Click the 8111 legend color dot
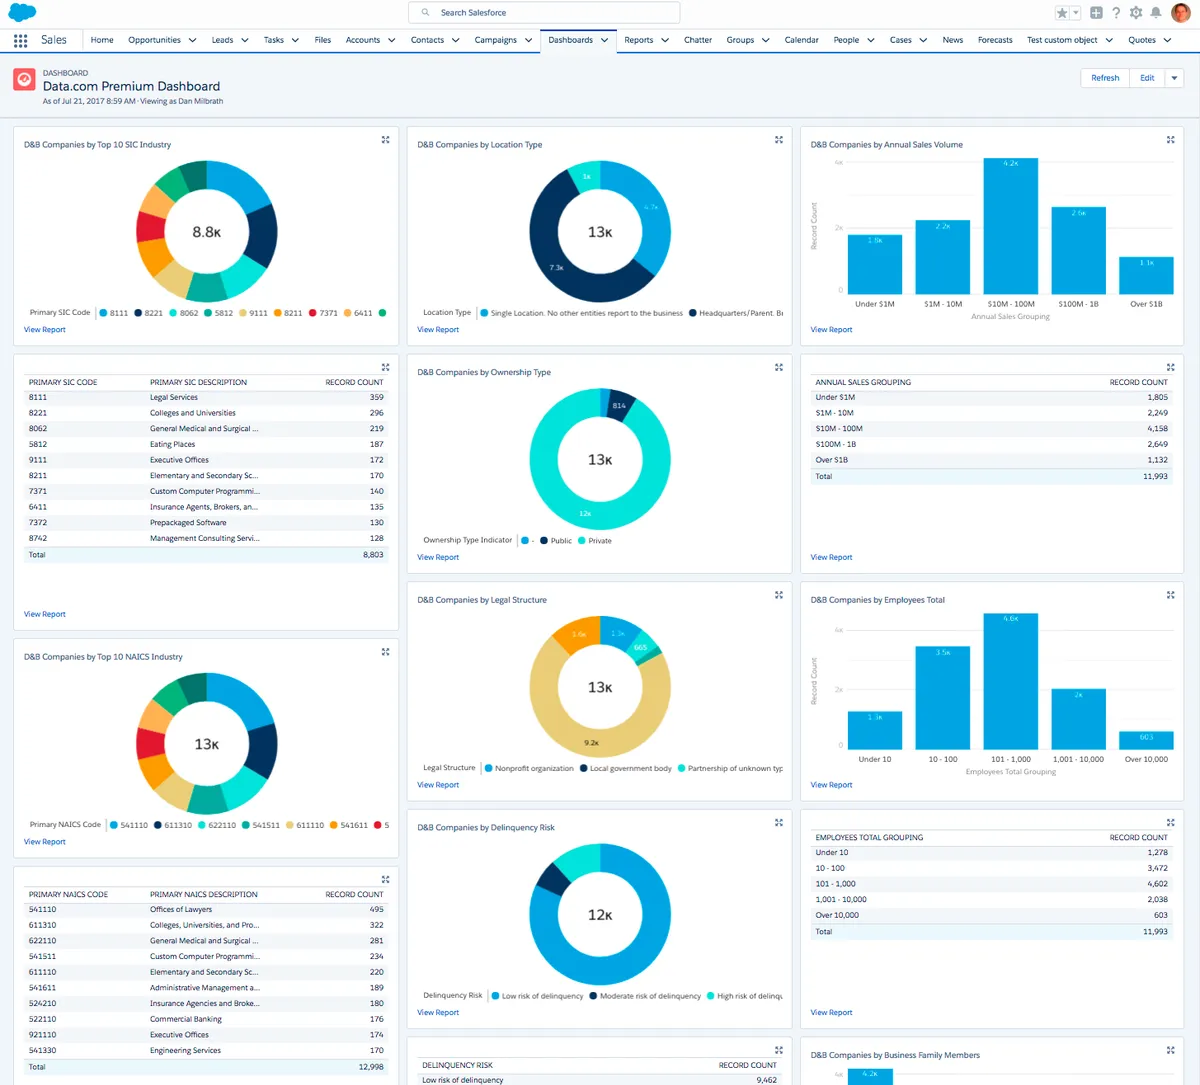The height and width of the screenshot is (1085, 1200). coord(103,313)
